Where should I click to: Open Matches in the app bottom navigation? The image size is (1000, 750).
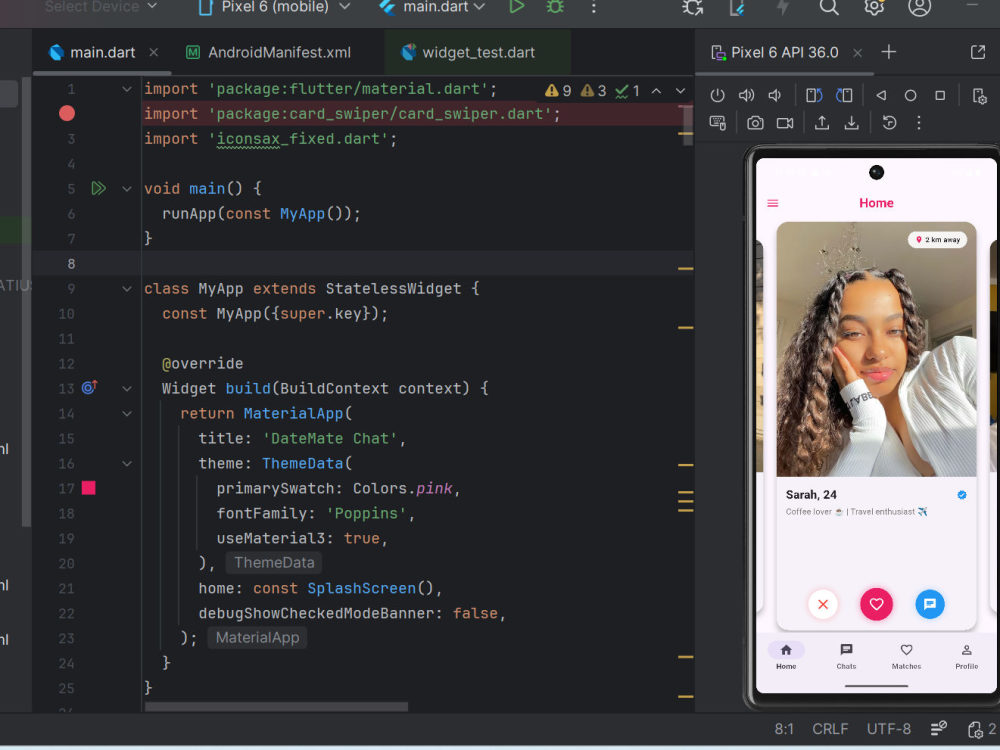(906, 656)
